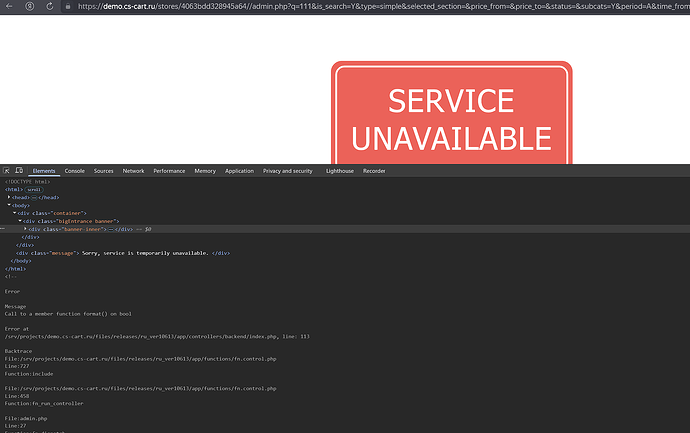Open the browser profile avatar icon
The height and width of the screenshot is (433, 690).
[29, 6]
